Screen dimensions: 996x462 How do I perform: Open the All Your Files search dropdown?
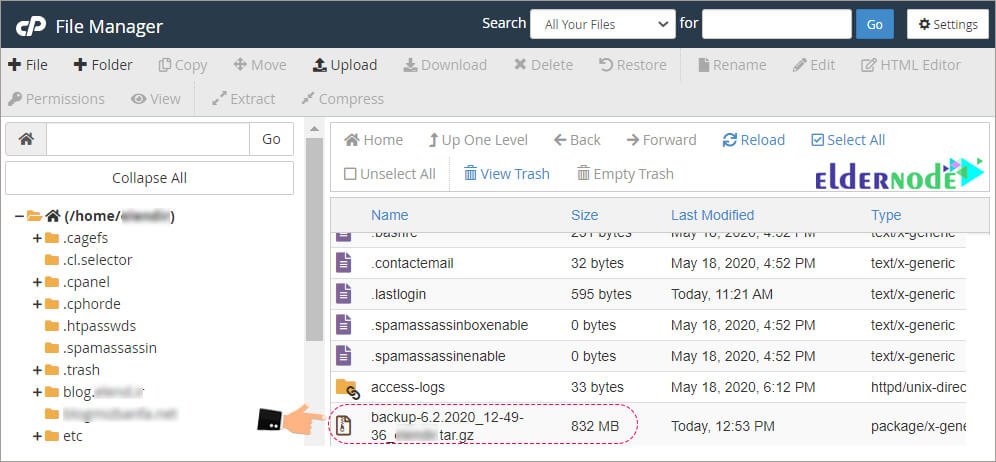602,24
